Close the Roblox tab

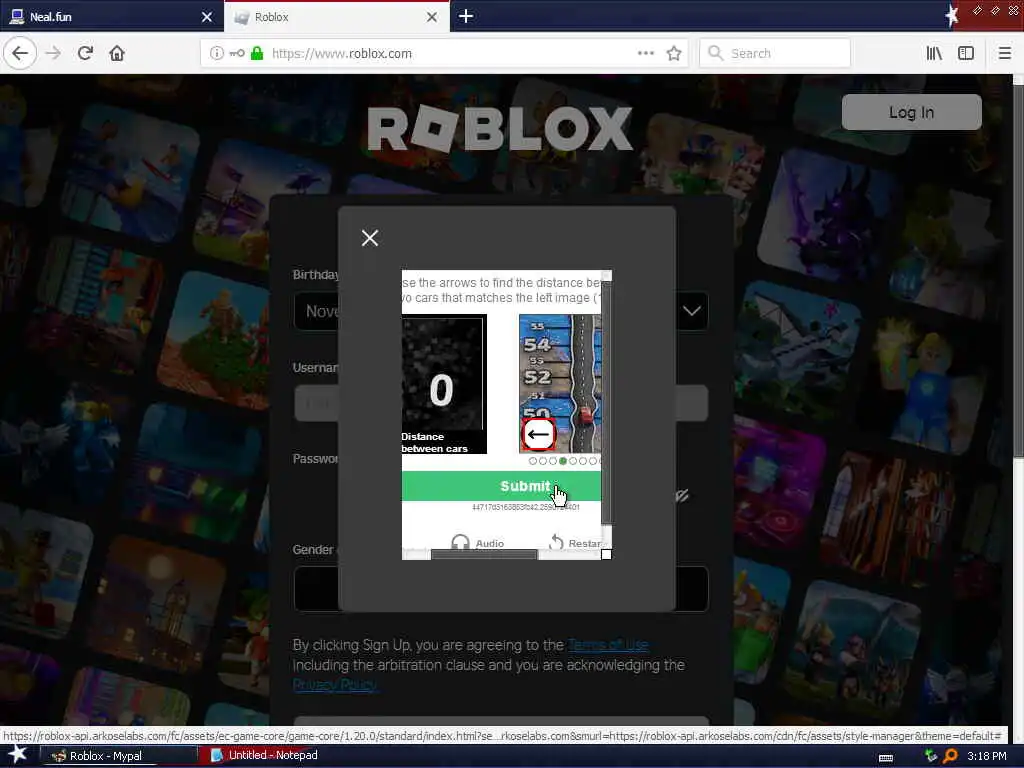[x=432, y=17]
